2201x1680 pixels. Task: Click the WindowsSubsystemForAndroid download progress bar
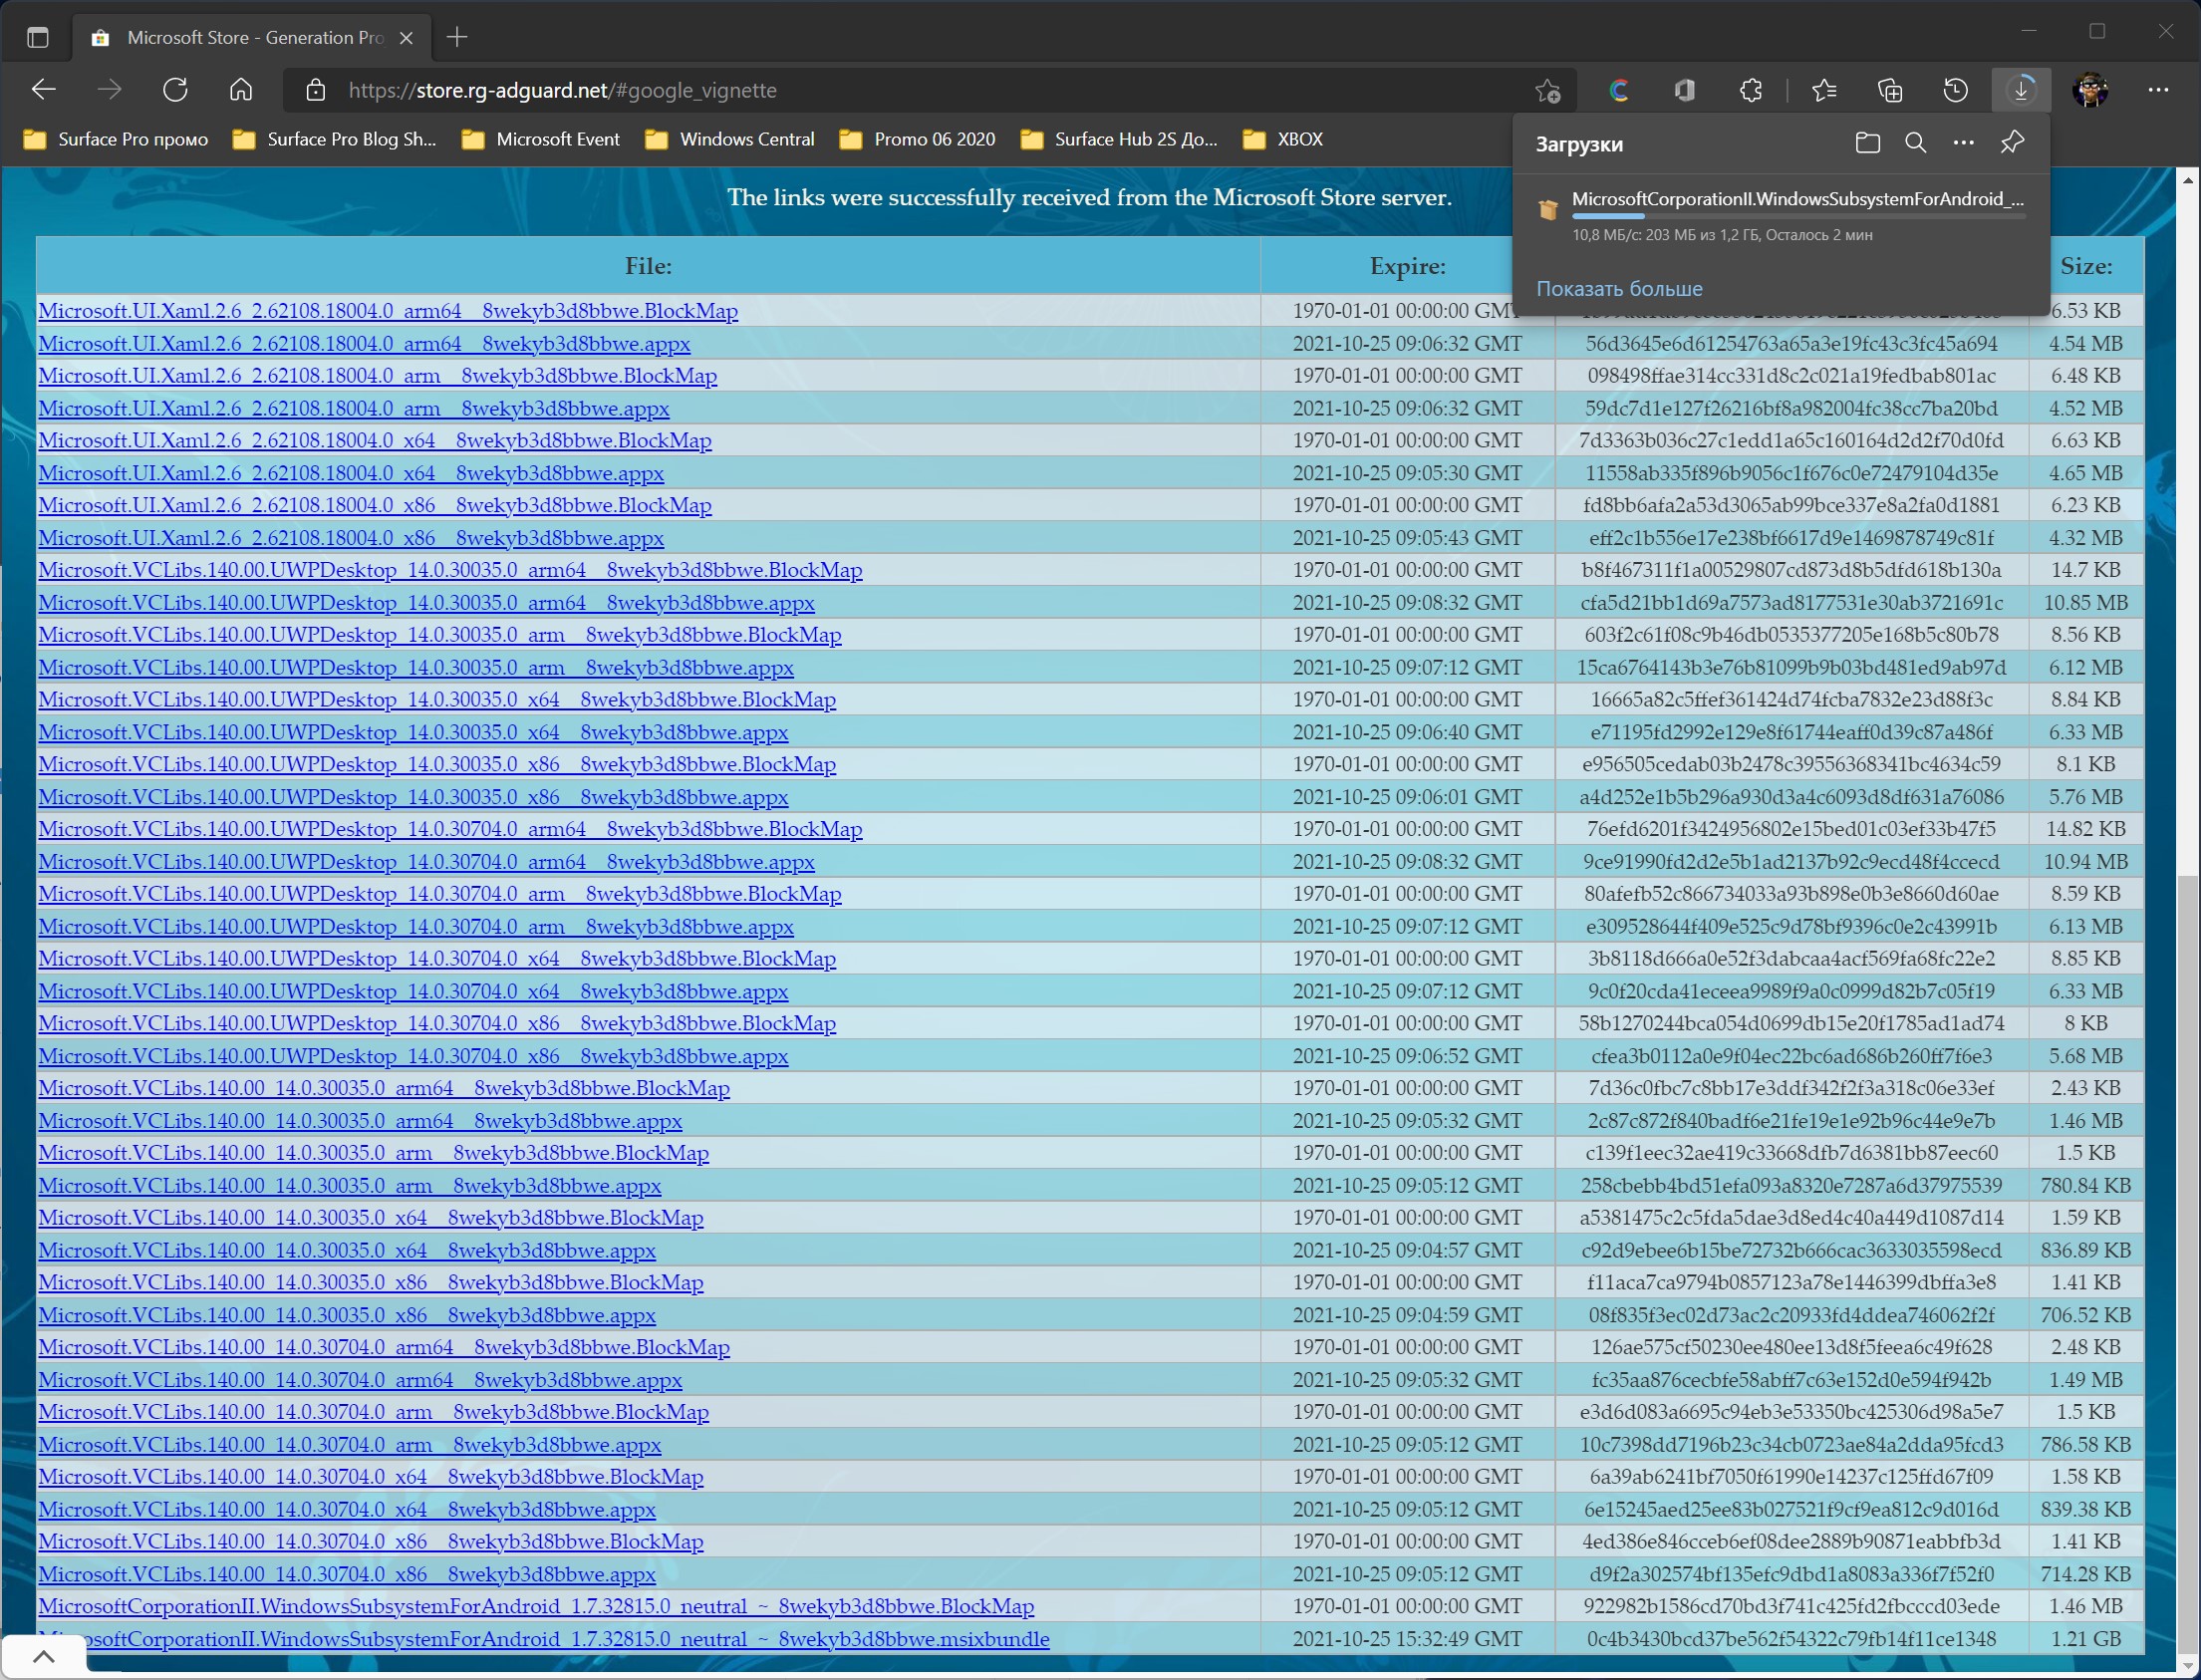click(1798, 216)
